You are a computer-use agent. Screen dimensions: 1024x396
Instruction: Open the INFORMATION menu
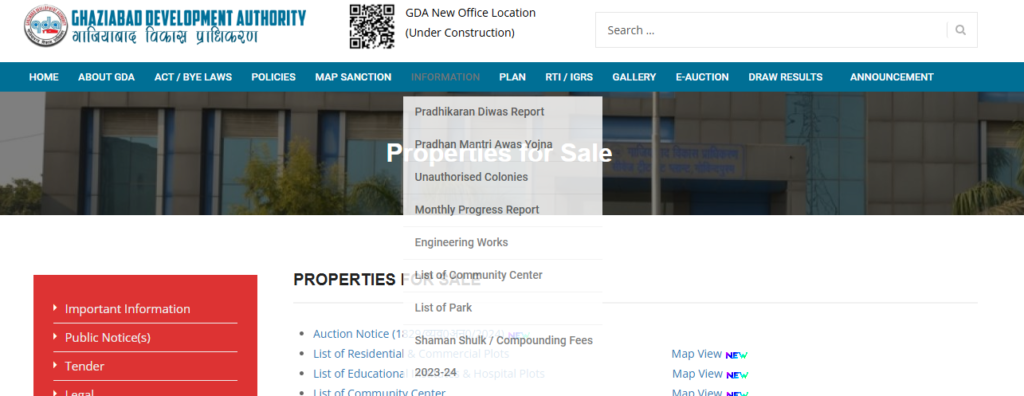pos(445,77)
